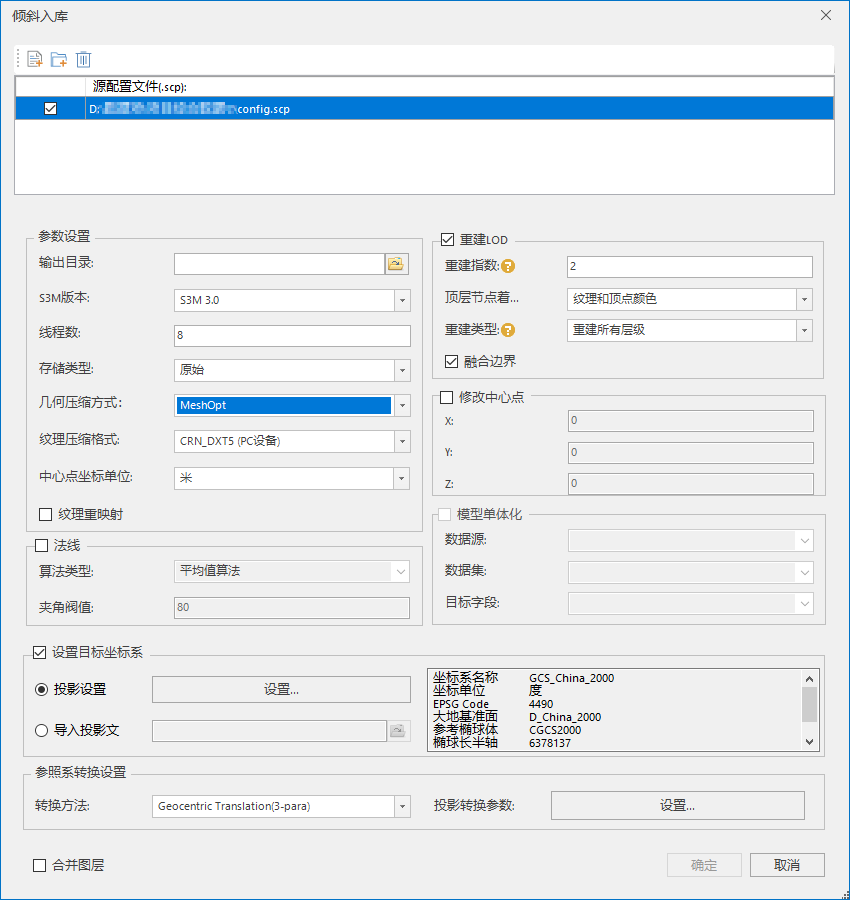Open the 重建类型 dropdown

point(804,330)
